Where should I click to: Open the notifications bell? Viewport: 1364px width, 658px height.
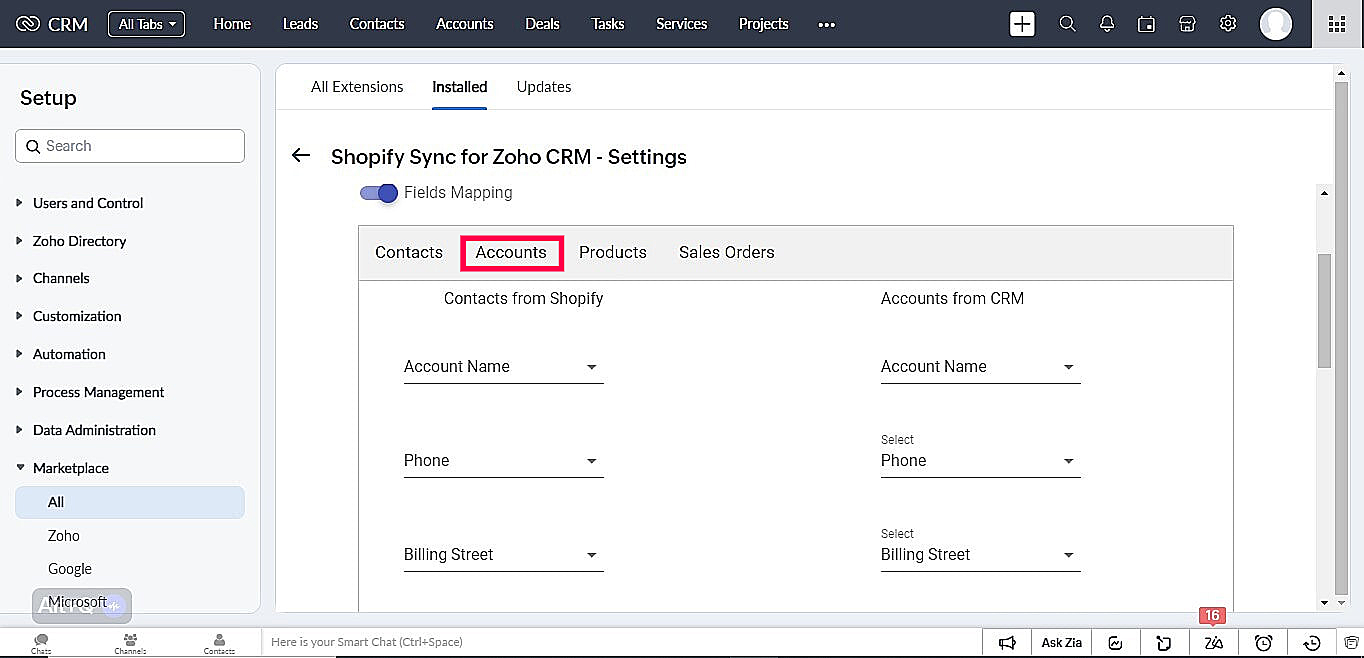pos(1107,24)
